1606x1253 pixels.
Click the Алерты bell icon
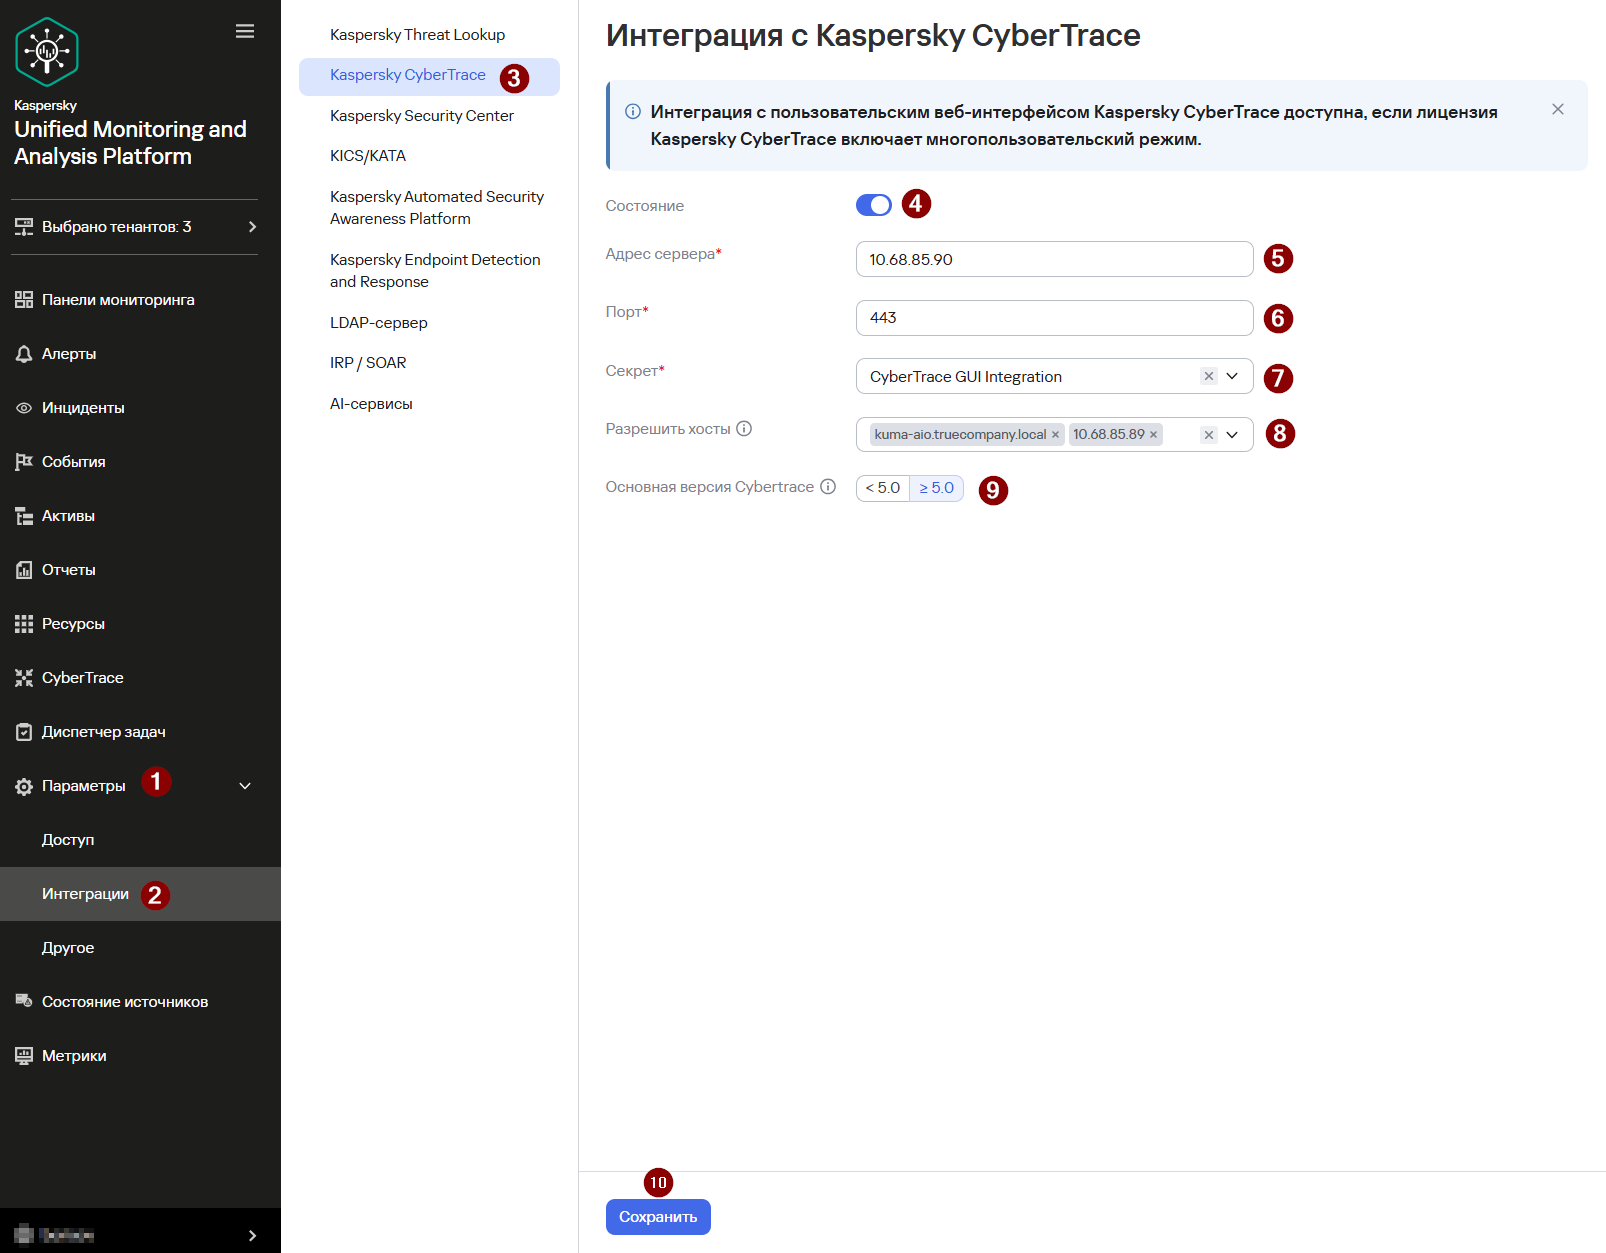point(24,354)
